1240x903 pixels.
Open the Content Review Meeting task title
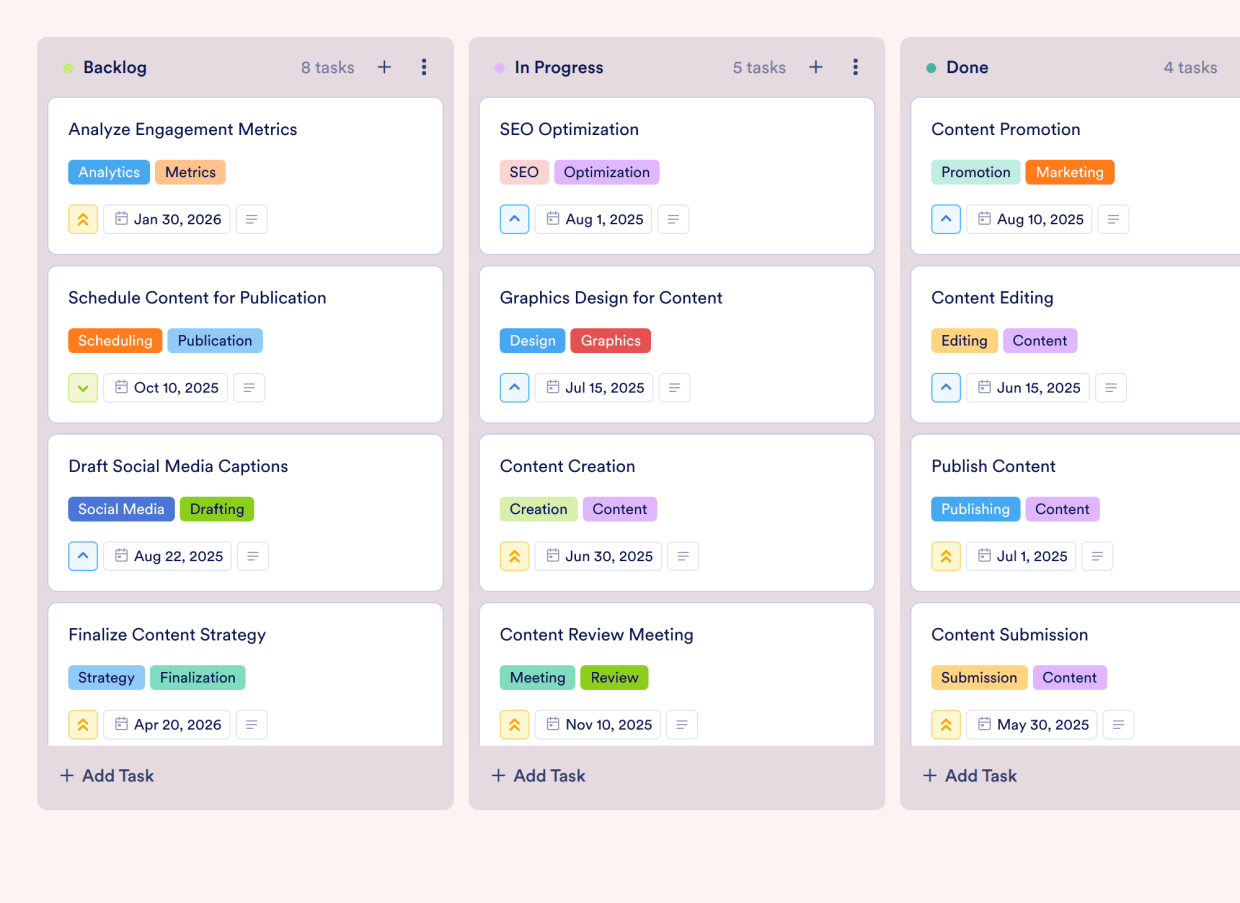click(x=596, y=635)
